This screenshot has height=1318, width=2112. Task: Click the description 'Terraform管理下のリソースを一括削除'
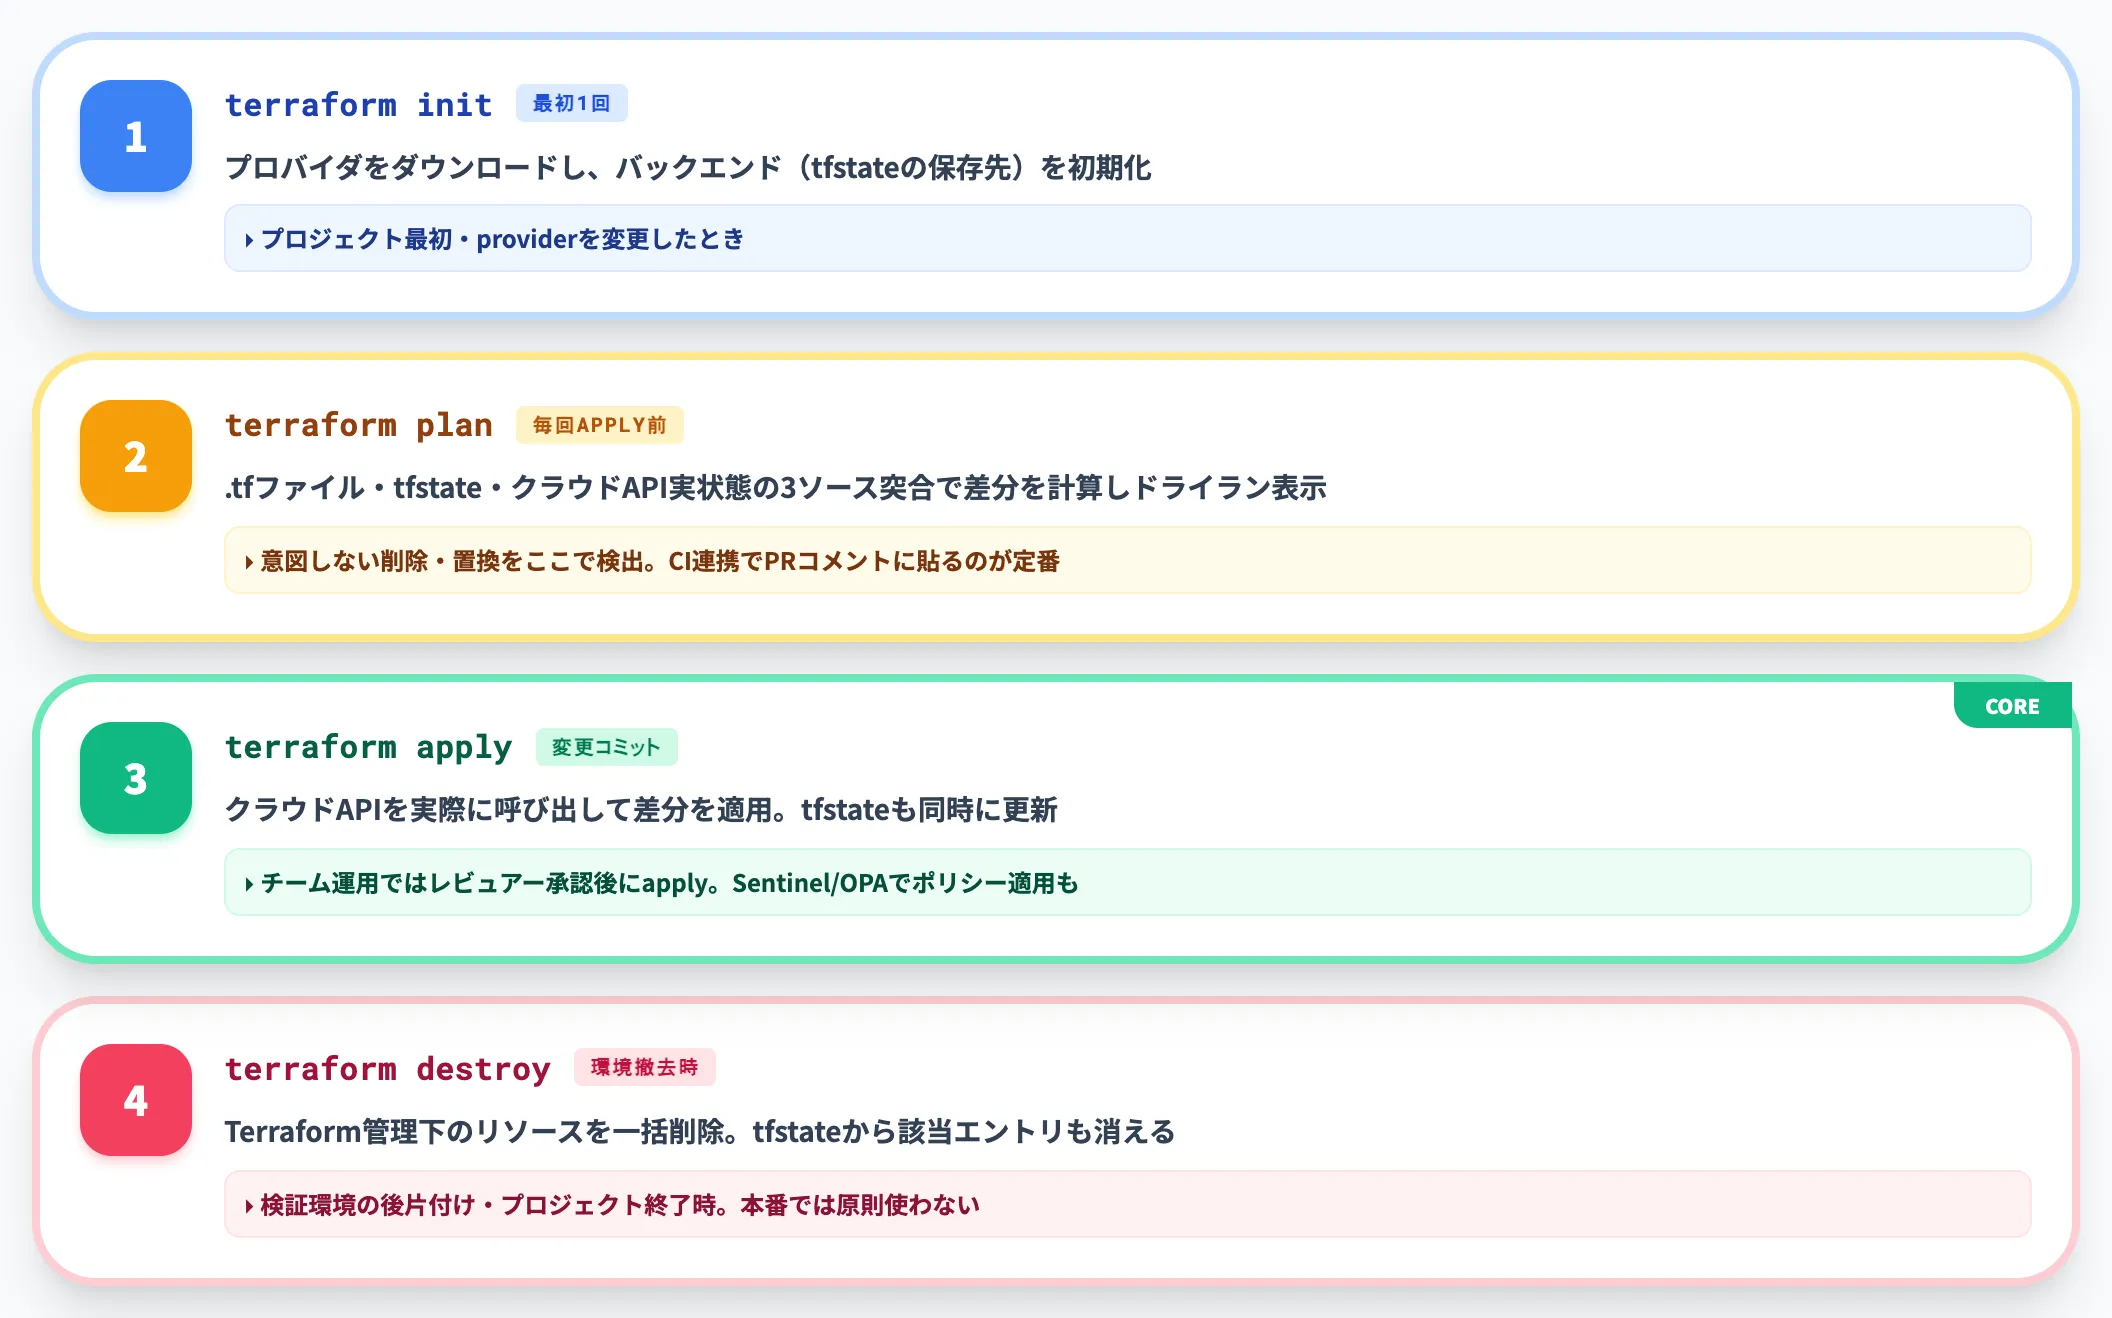pyautogui.click(x=700, y=1132)
